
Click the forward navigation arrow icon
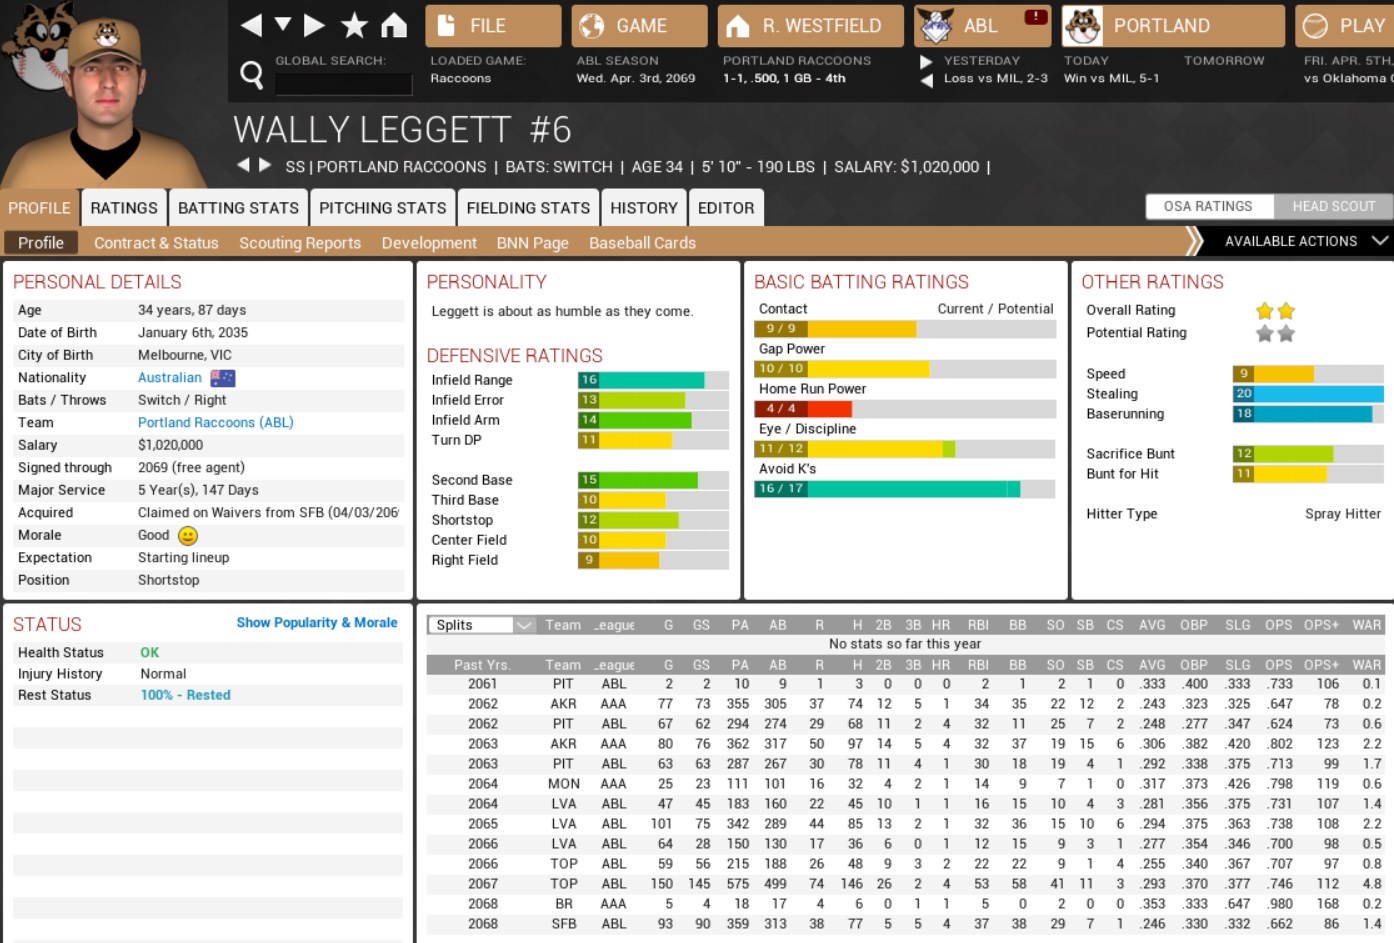tap(315, 25)
